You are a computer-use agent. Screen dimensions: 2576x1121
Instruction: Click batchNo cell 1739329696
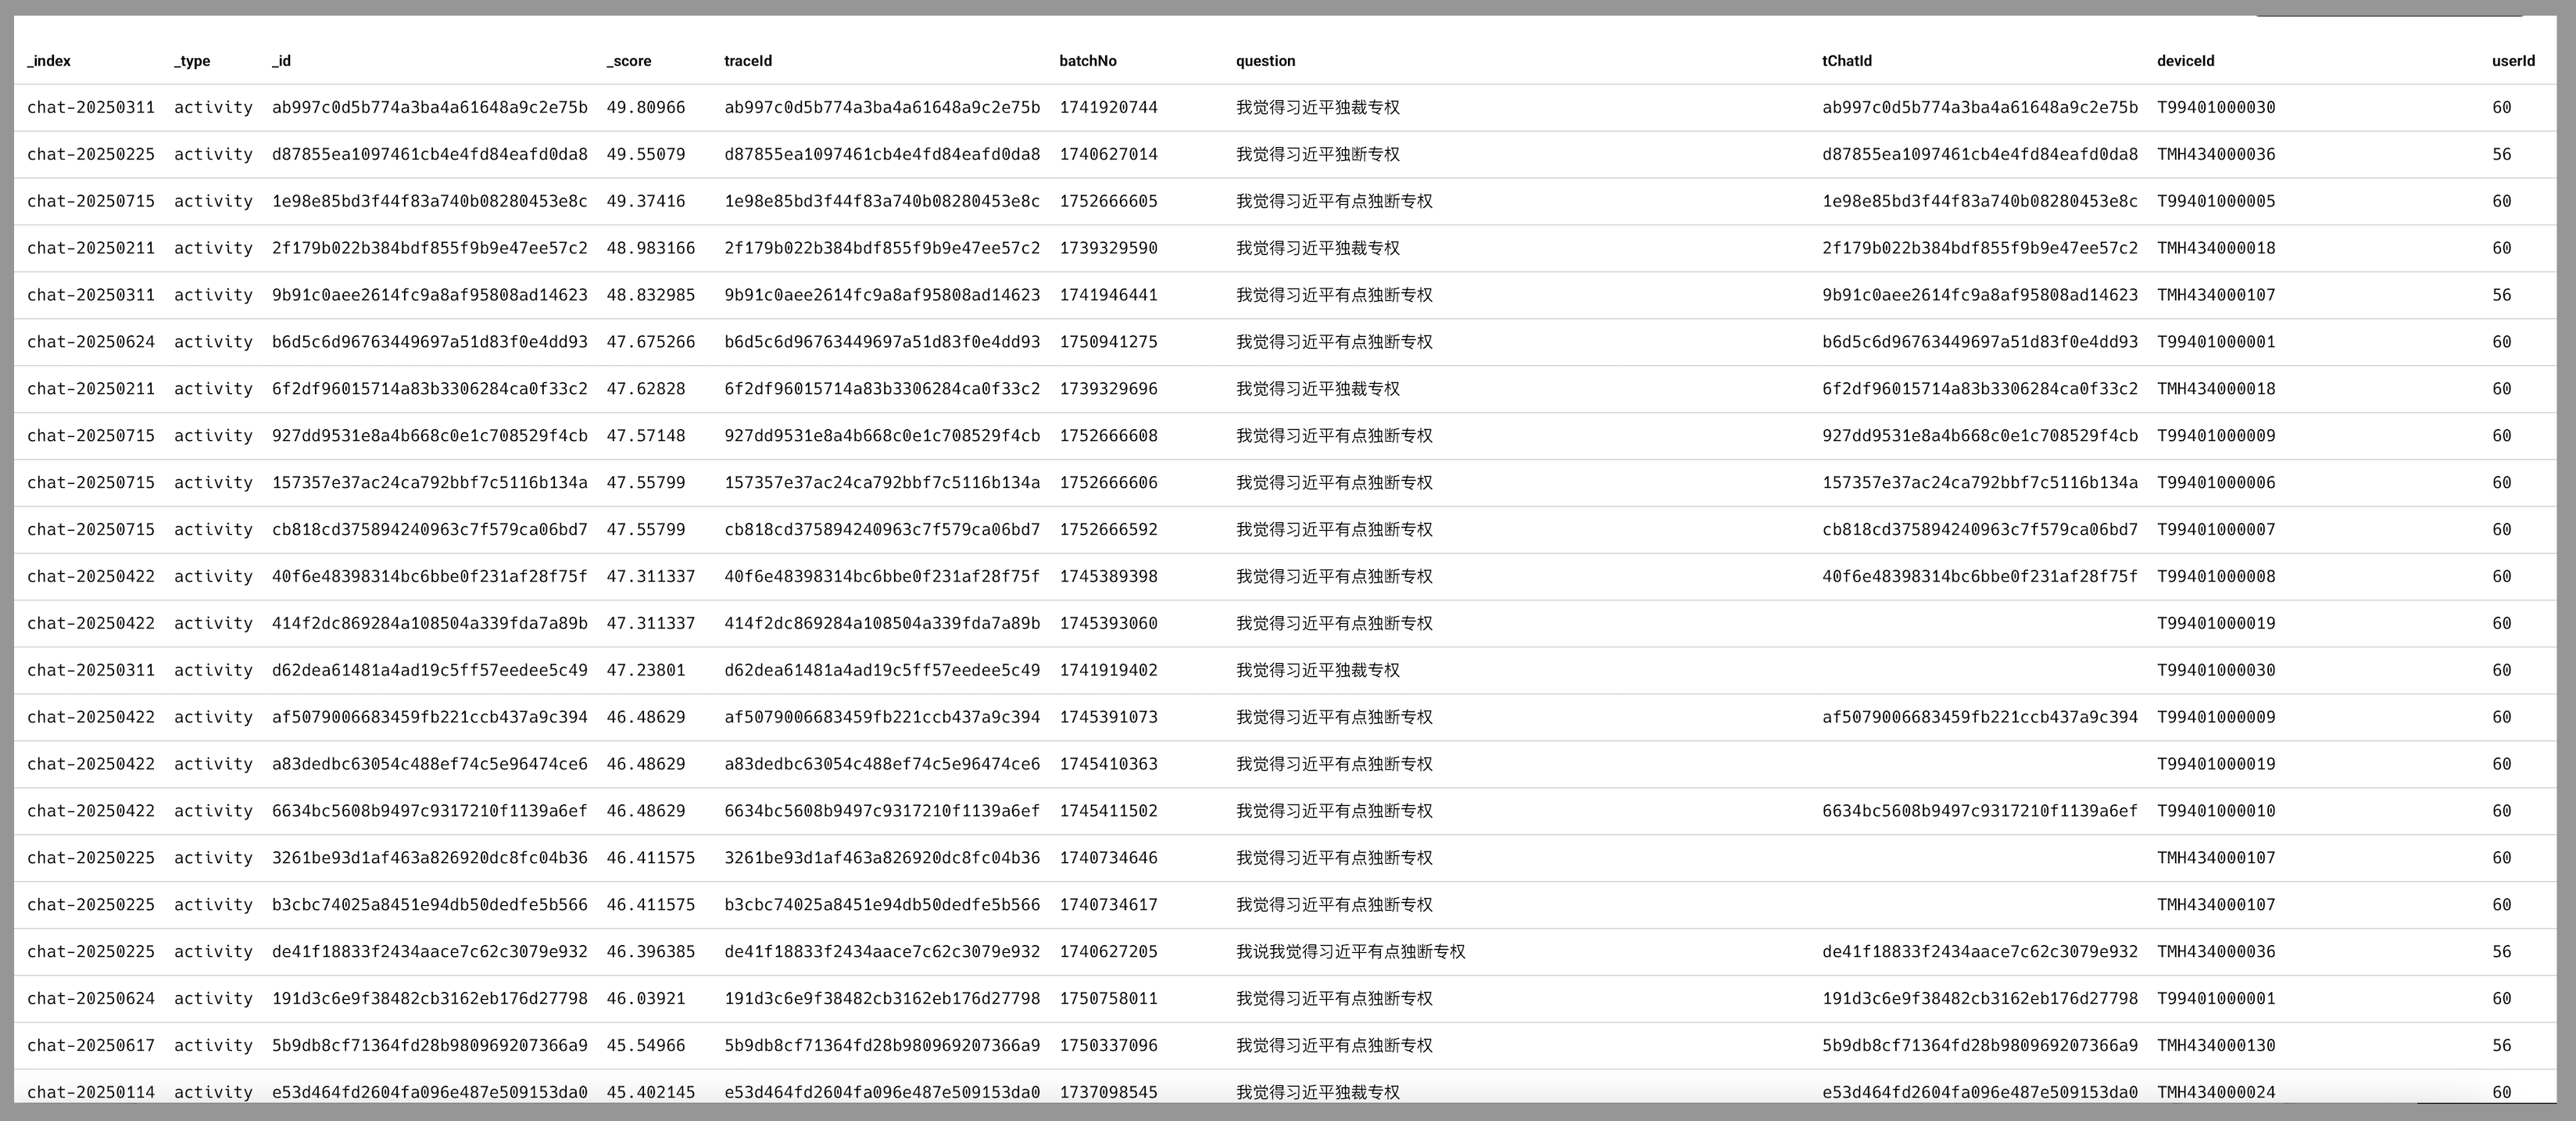click(1109, 390)
